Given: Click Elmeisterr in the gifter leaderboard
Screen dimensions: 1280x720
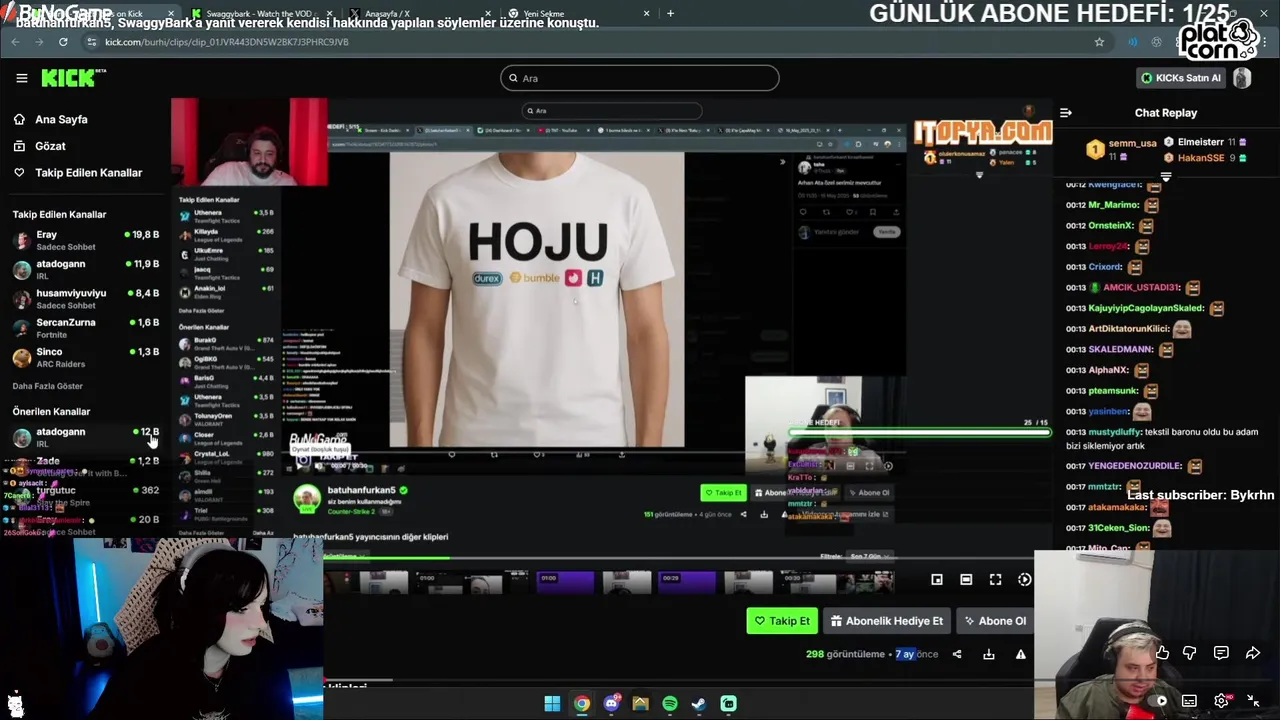Looking at the screenshot, I should pyautogui.click(x=1200, y=142).
